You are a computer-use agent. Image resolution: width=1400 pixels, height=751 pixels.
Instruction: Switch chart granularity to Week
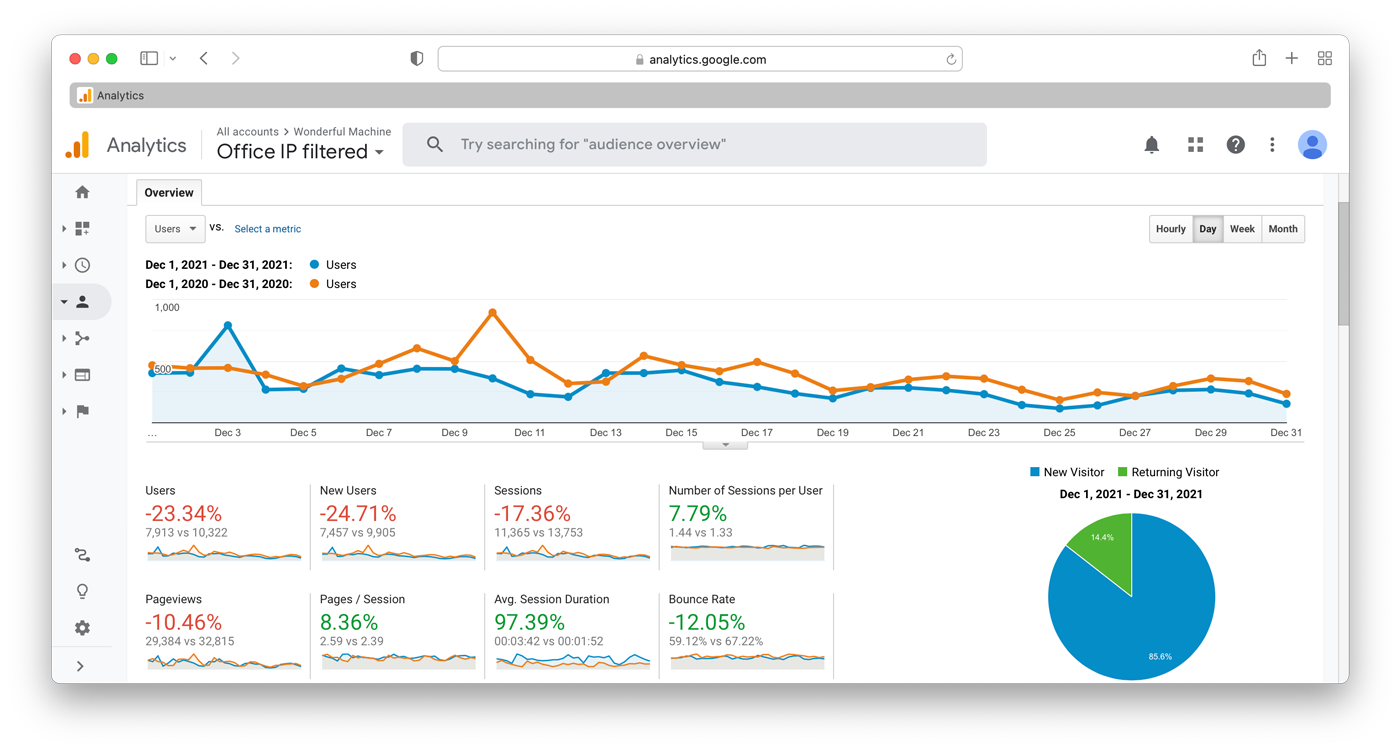[x=1242, y=229]
